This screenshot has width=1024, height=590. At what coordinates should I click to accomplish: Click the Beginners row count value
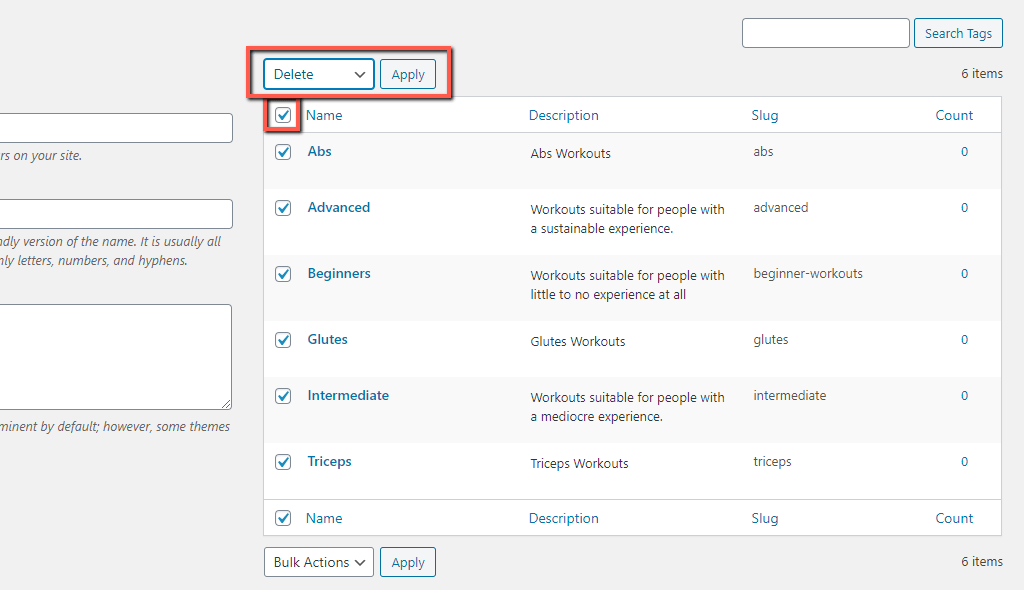(x=964, y=274)
